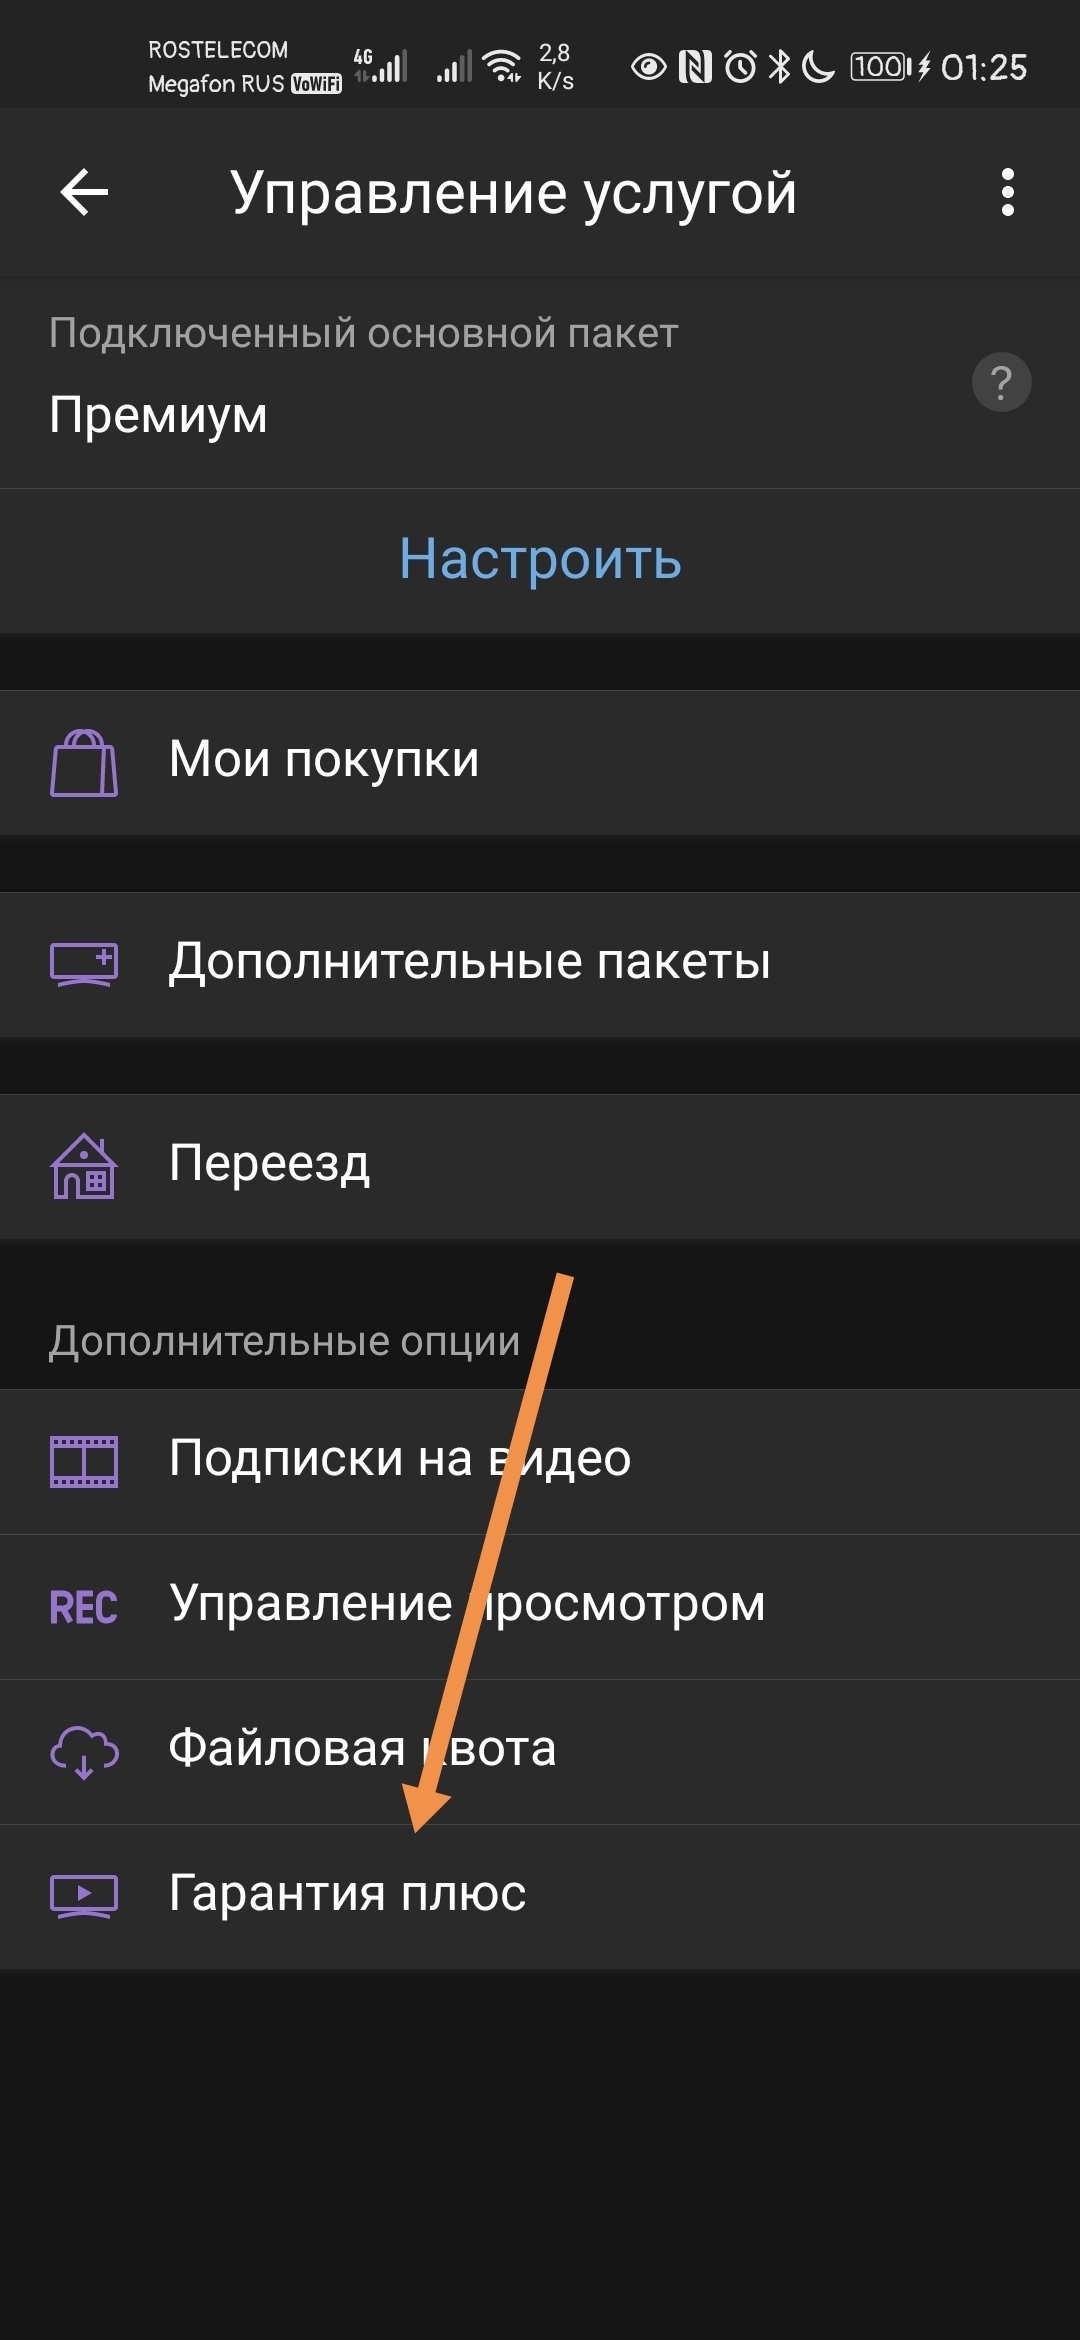Tap the play screen Гарантия icon
Image resolution: width=1080 pixels, height=2340 pixels.
click(x=84, y=1897)
